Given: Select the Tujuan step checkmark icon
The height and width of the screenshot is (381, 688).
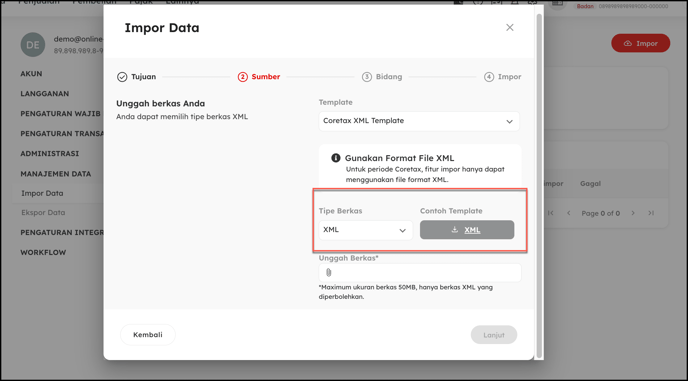Looking at the screenshot, I should pyautogui.click(x=122, y=77).
